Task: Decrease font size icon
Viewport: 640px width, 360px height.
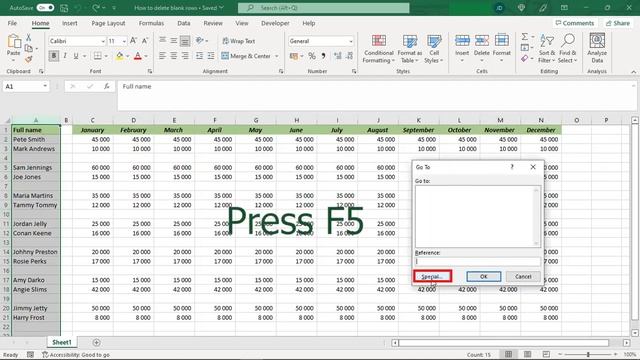Action: point(145,41)
